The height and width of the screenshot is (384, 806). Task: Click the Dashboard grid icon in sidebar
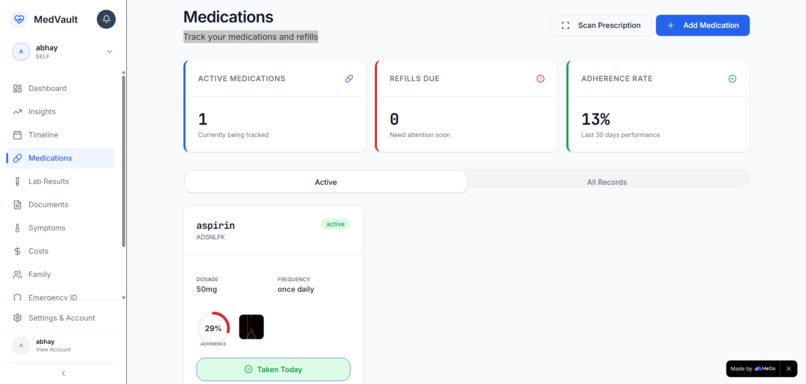coord(17,88)
